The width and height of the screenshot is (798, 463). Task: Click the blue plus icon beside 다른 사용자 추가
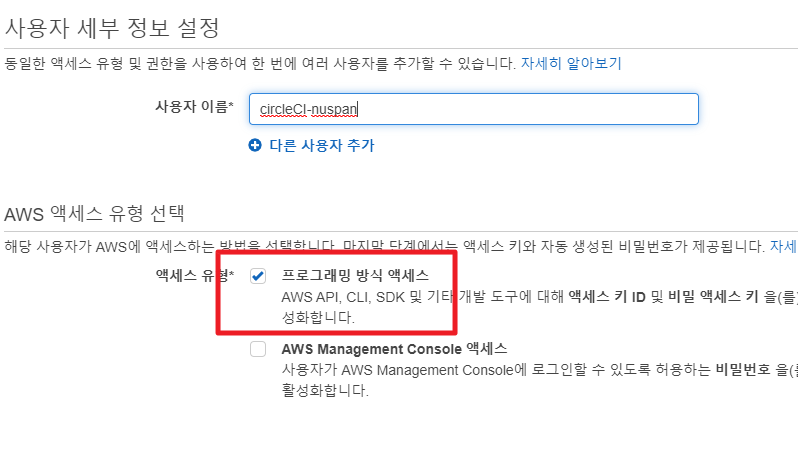tap(255, 146)
